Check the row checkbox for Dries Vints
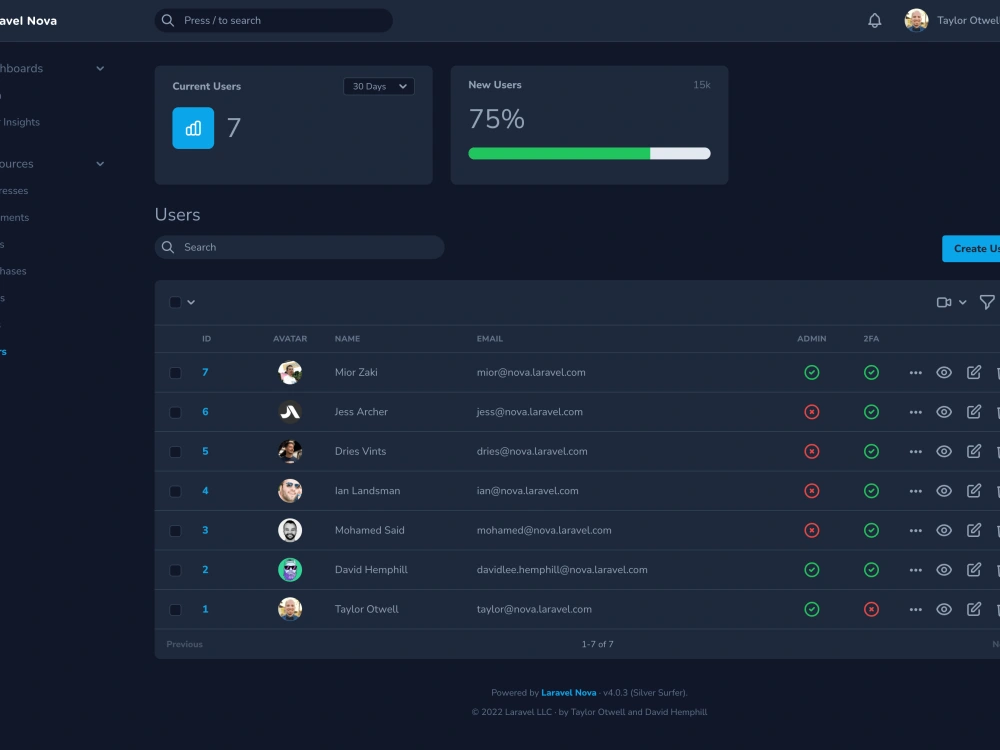 tap(175, 452)
